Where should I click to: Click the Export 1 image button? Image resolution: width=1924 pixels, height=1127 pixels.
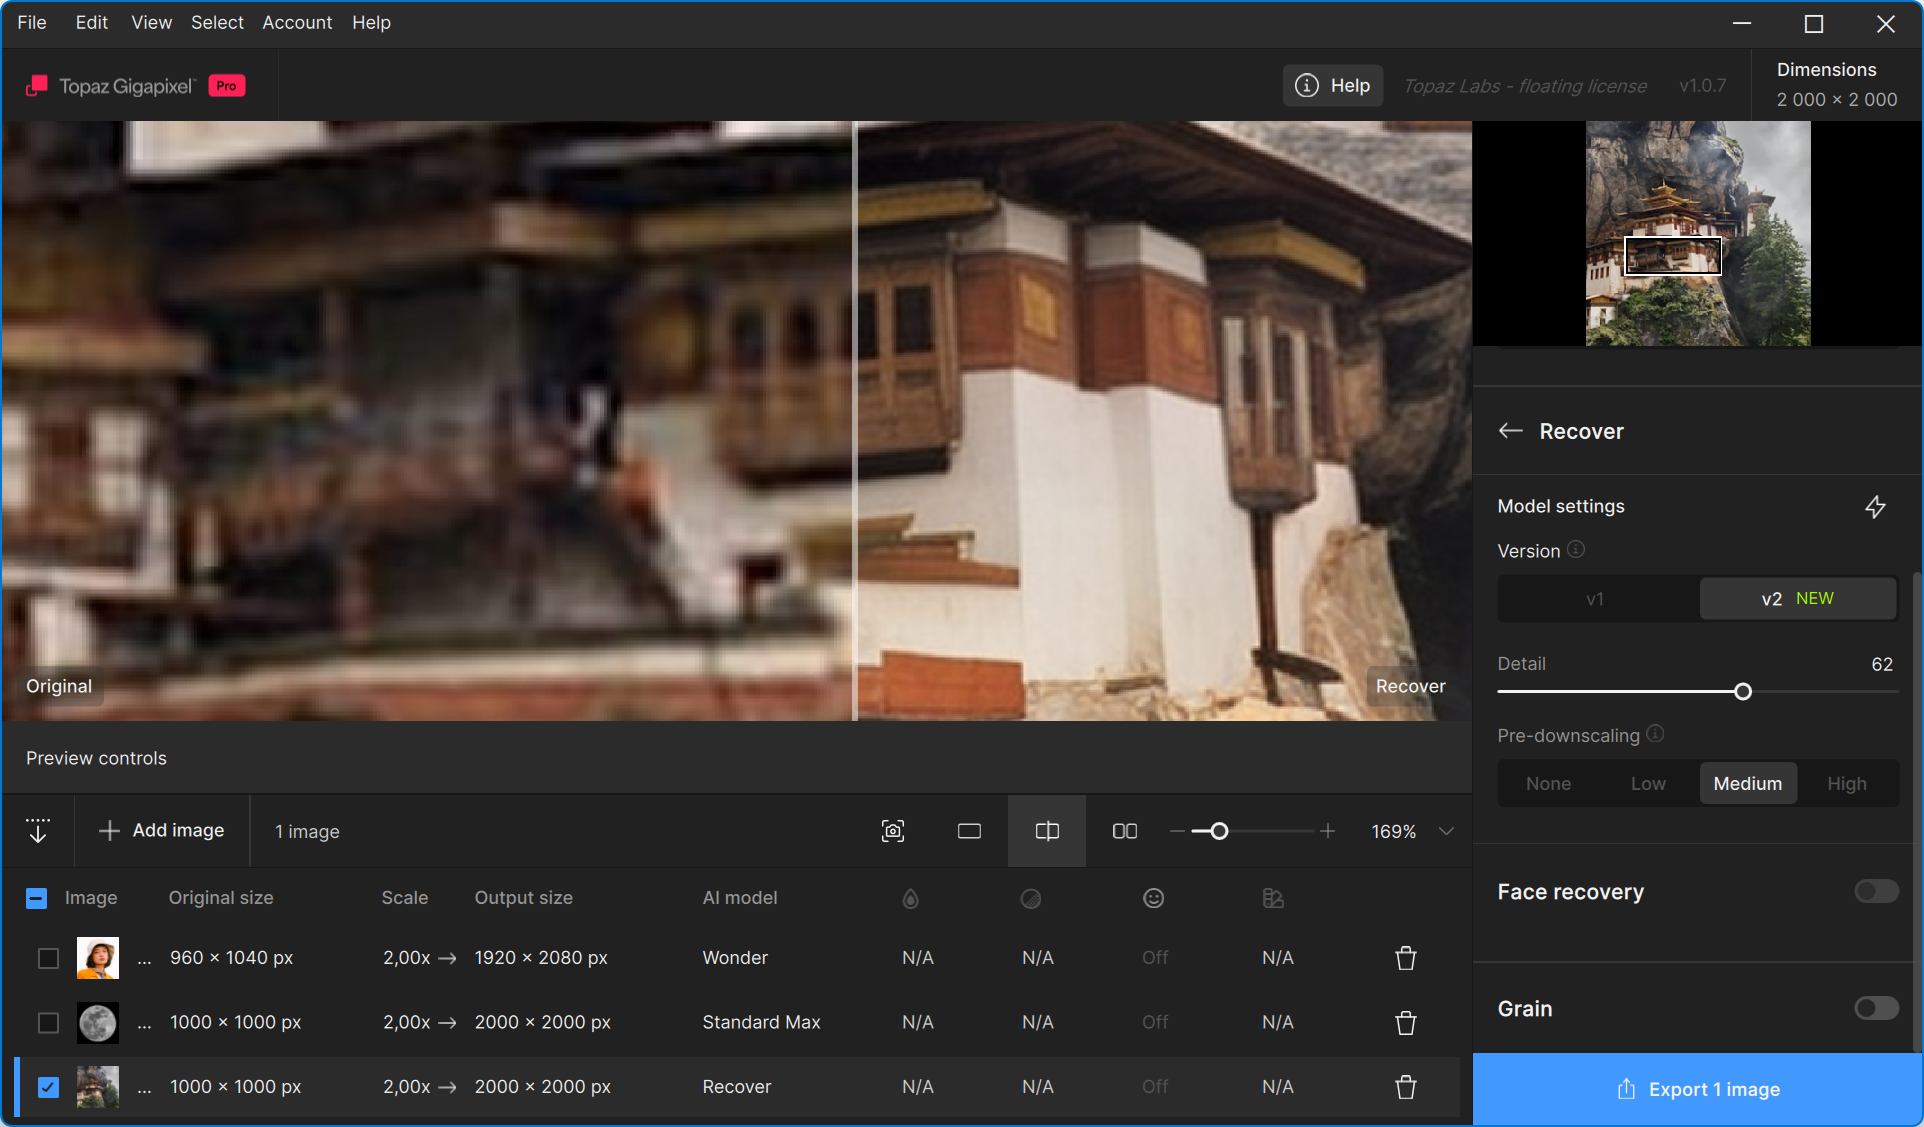(1698, 1089)
